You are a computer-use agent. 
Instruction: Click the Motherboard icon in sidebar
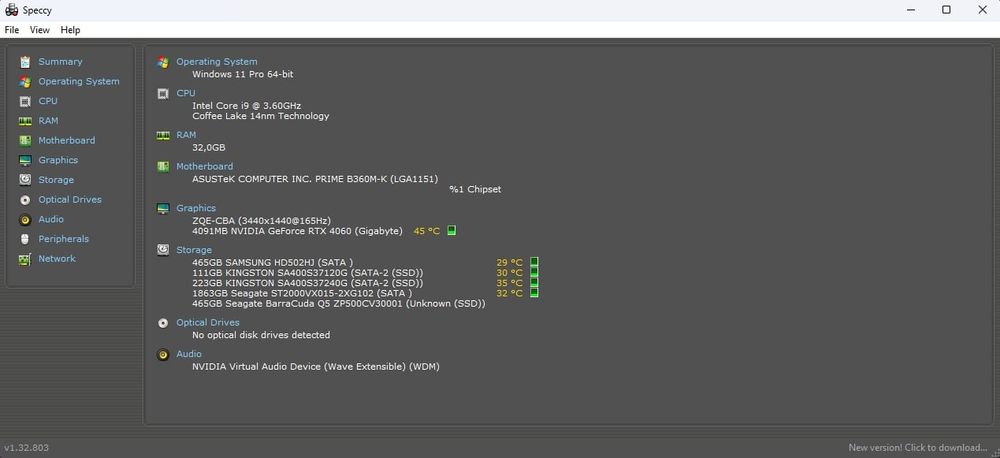click(x=25, y=140)
